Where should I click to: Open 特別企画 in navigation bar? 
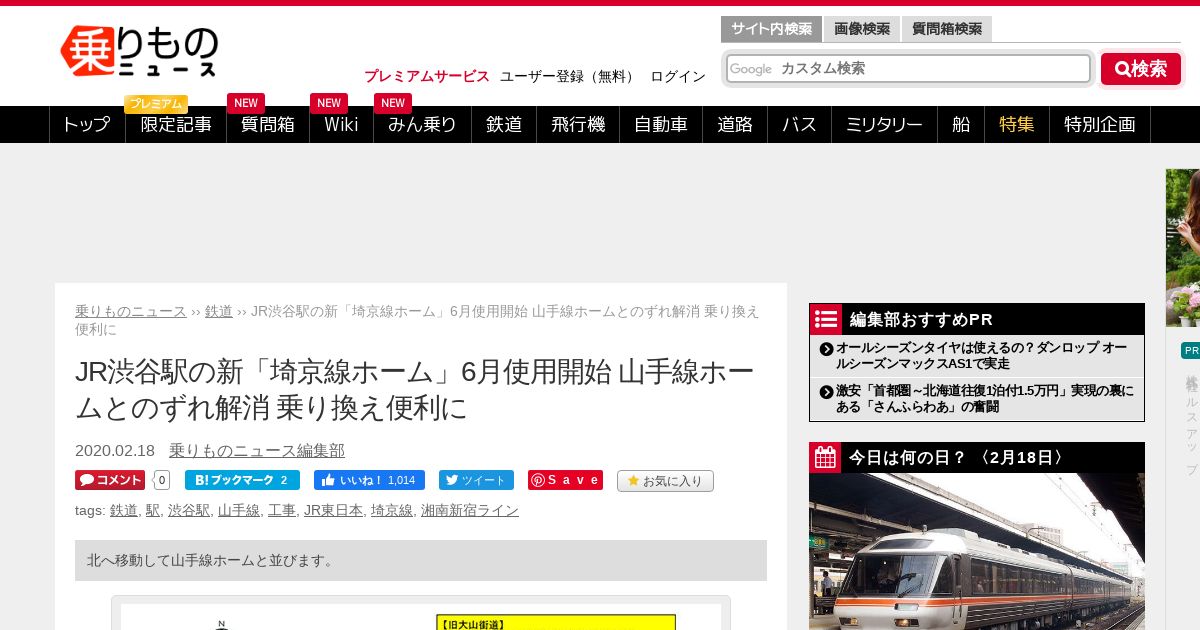[1100, 124]
